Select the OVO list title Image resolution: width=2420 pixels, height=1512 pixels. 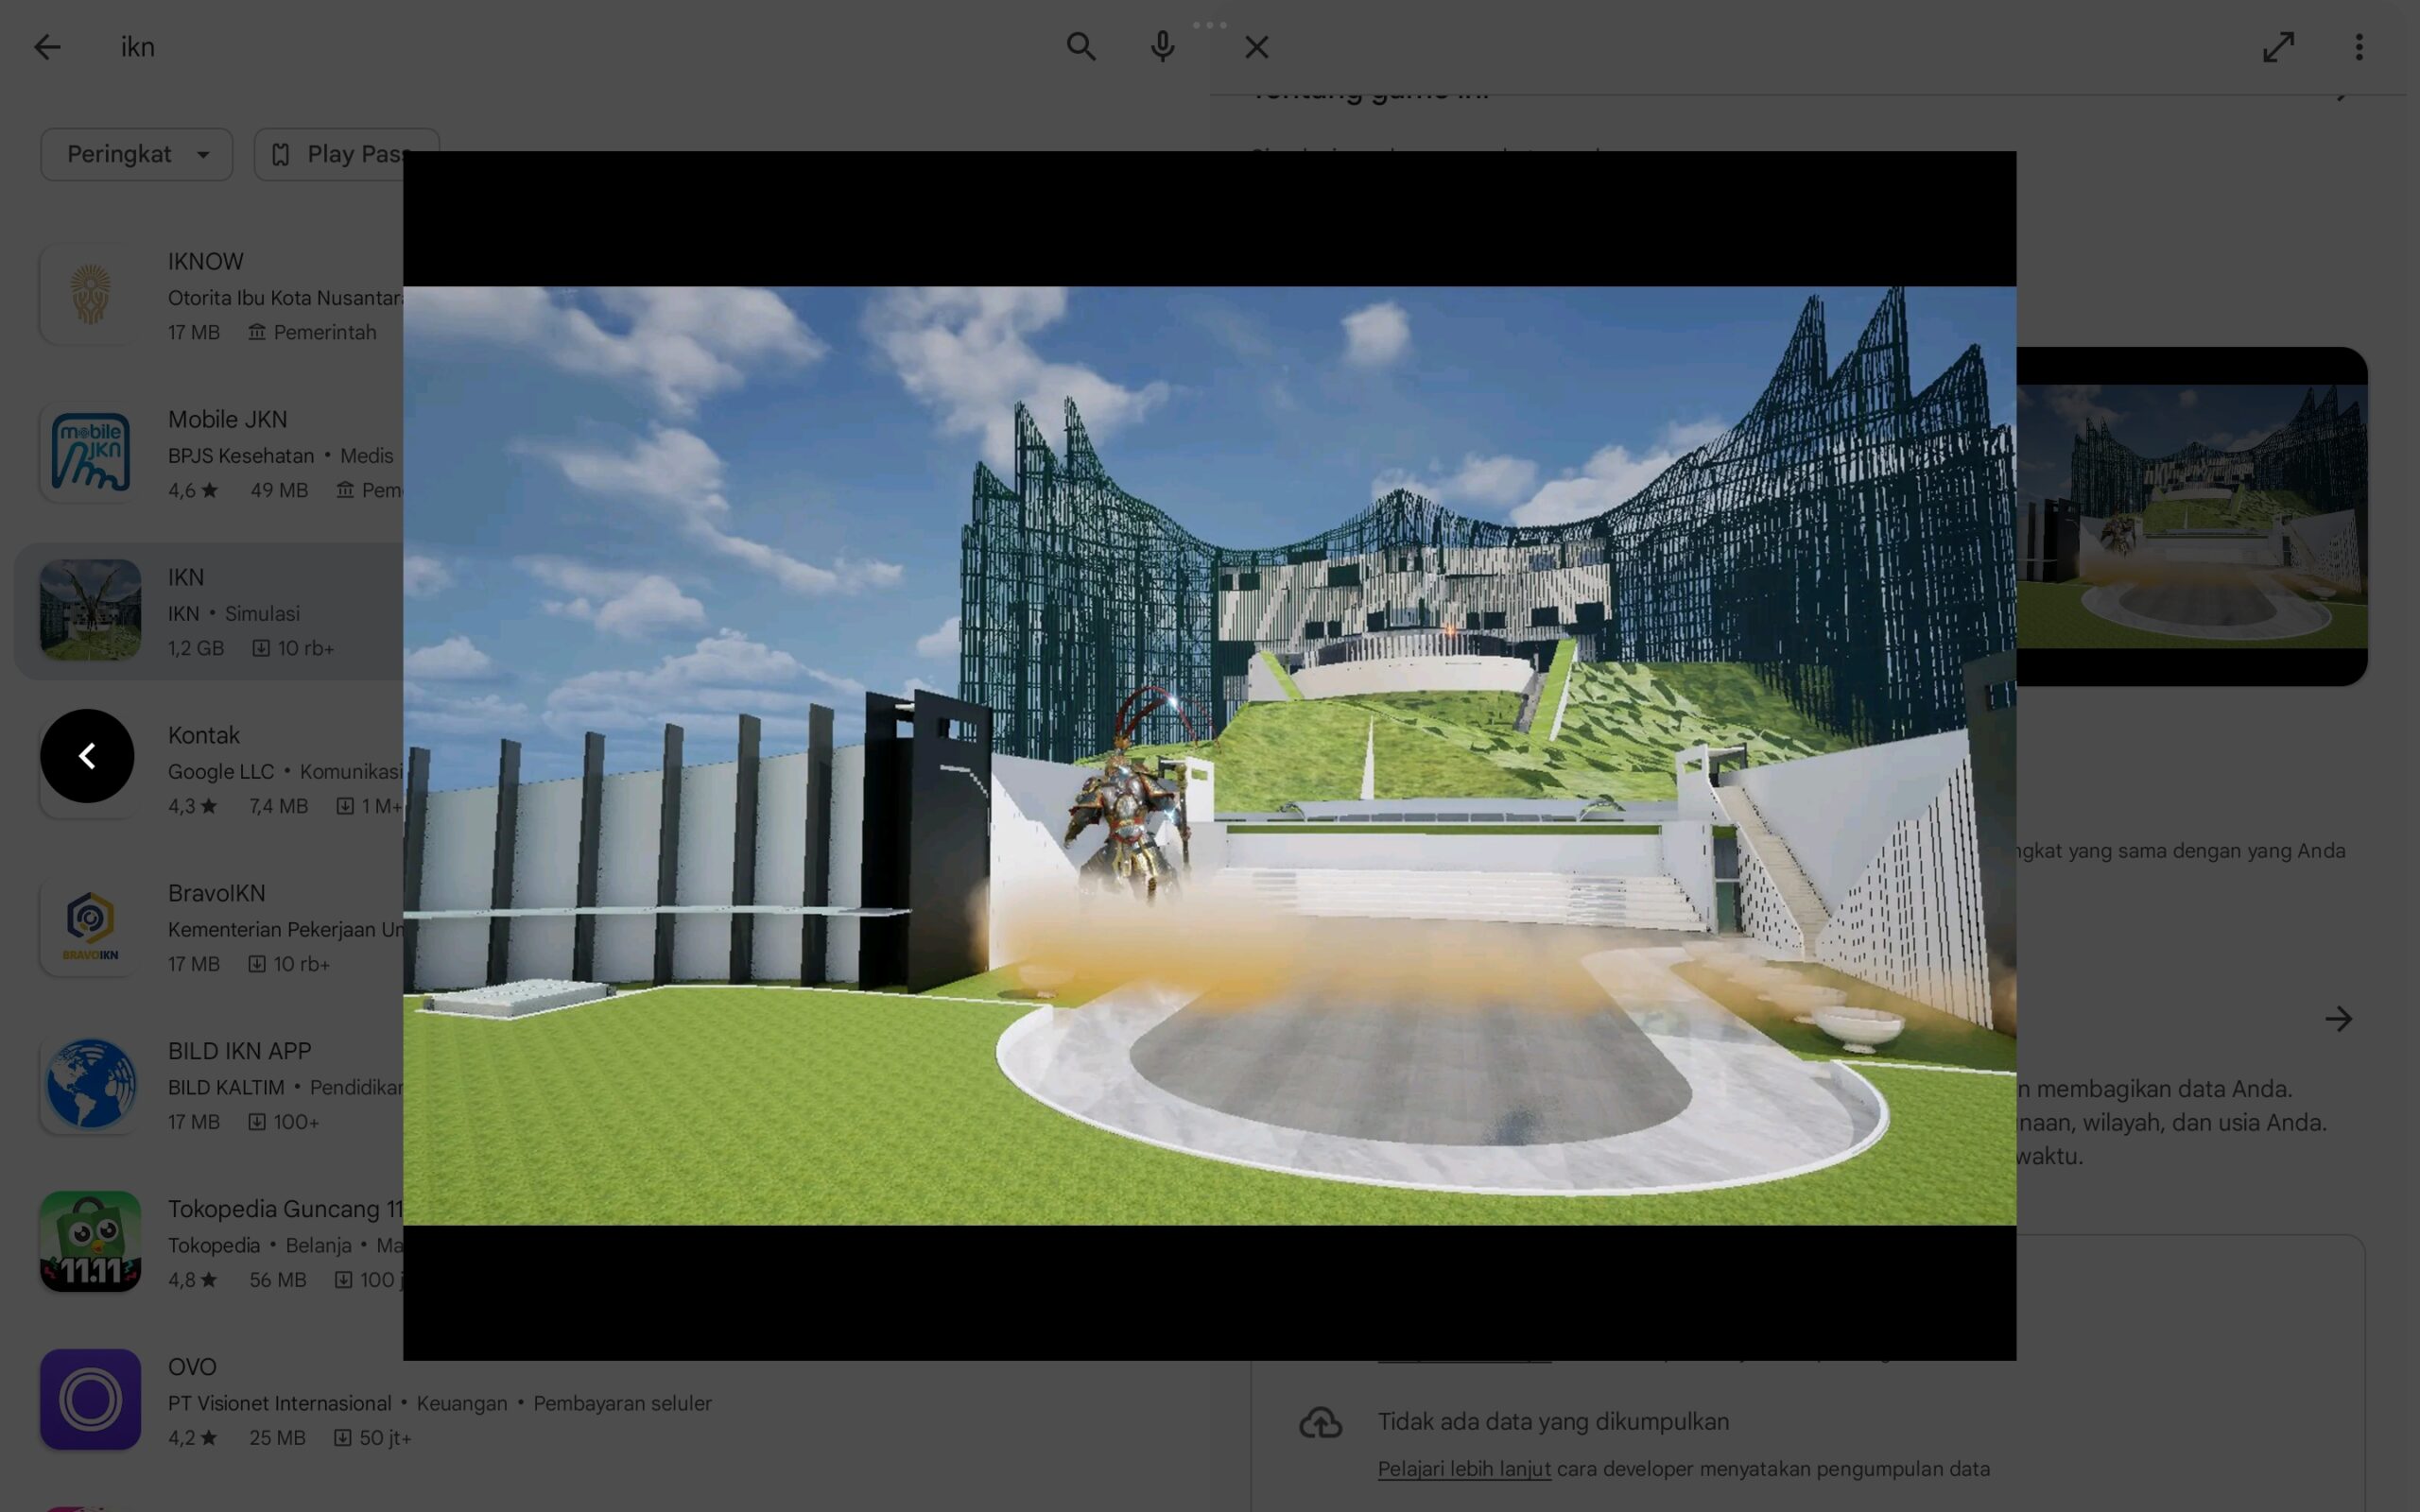click(192, 1367)
